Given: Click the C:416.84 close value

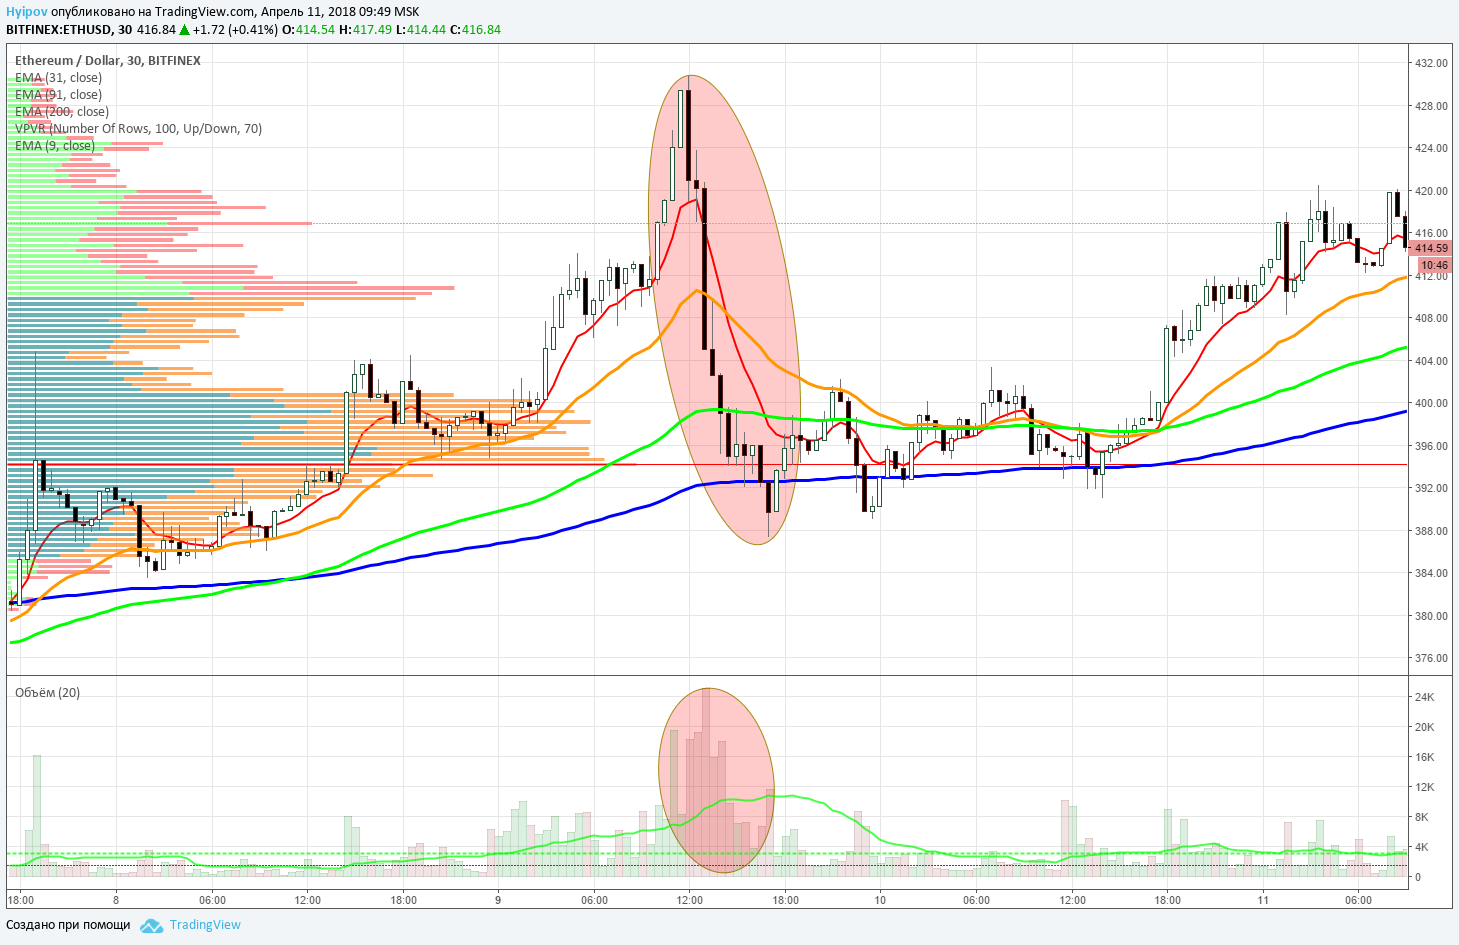Looking at the screenshot, I should 475,30.
